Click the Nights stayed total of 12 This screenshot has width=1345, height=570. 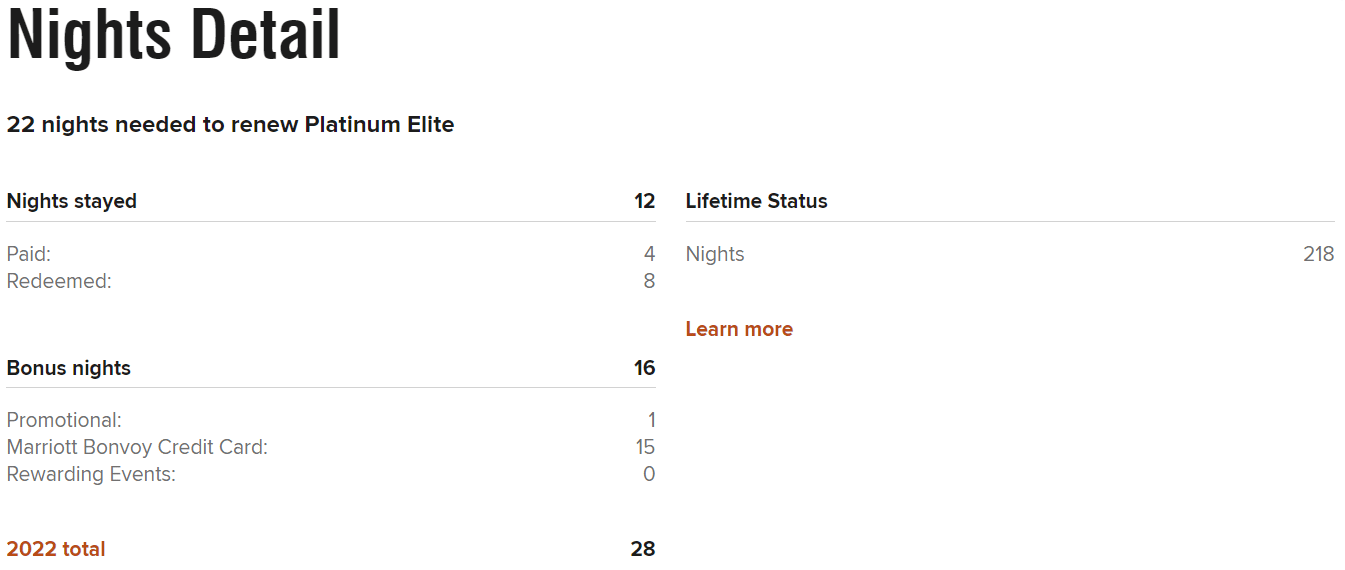(644, 201)
